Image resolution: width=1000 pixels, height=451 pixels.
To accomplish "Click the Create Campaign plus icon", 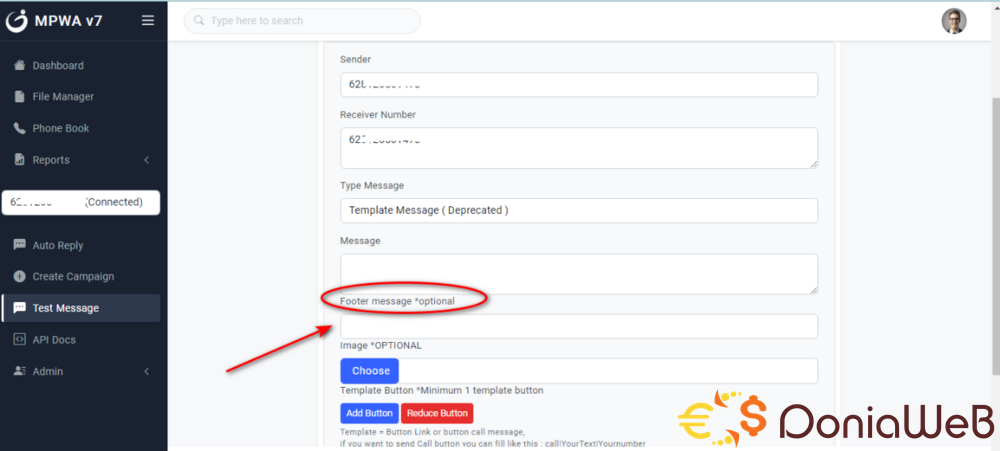I will (x=20, y=276).
